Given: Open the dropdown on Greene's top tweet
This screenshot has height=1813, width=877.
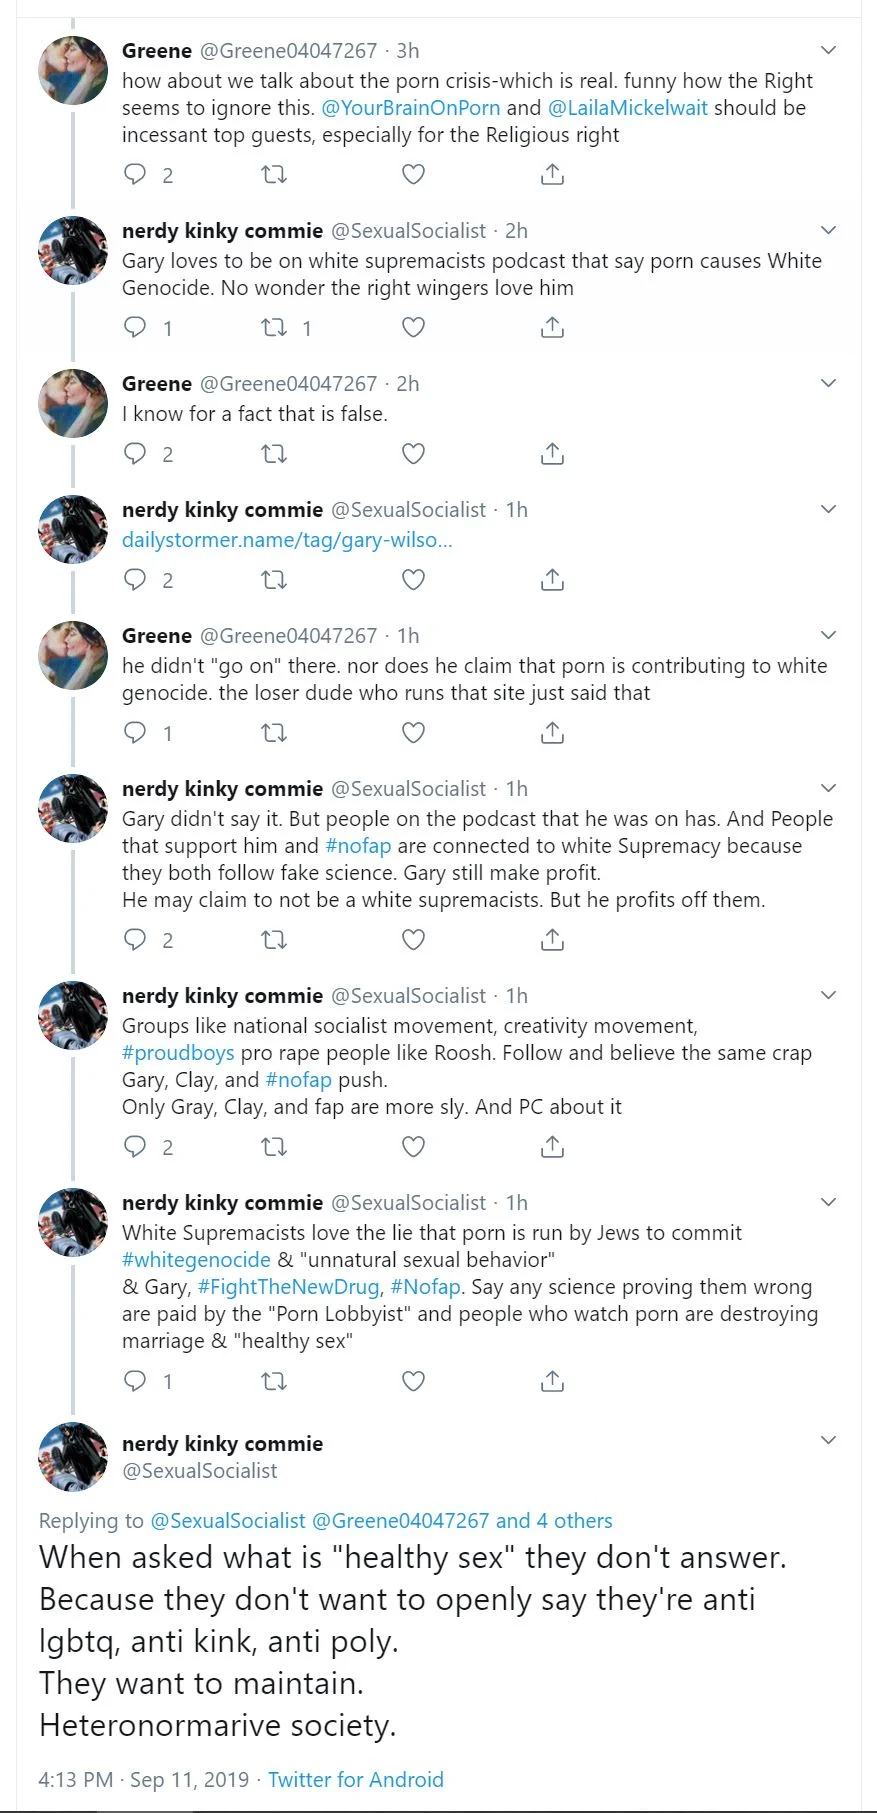Looking at the screenshot, I should click(828, 49).
